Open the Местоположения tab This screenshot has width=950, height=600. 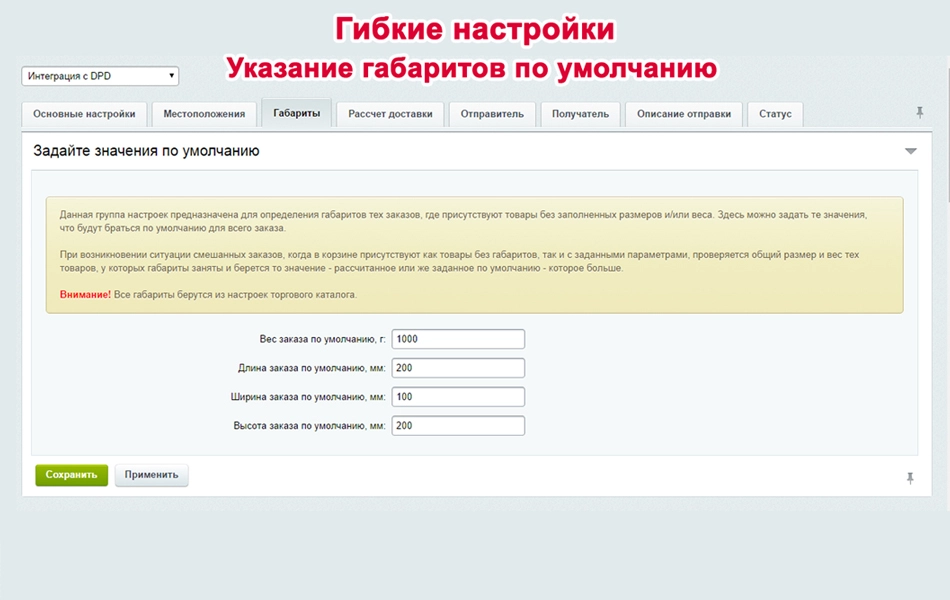pos(204,114)
